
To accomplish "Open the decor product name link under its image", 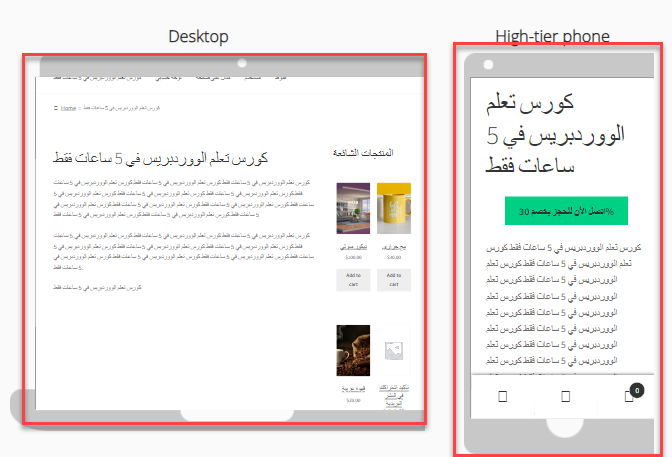I will tap(353, 247).
